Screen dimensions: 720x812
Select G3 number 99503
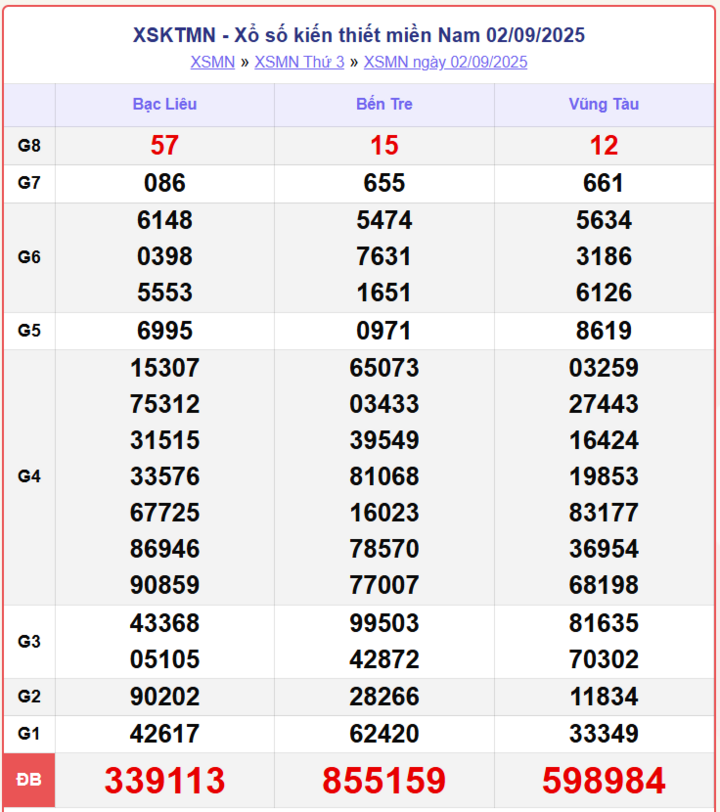(384, 624)
